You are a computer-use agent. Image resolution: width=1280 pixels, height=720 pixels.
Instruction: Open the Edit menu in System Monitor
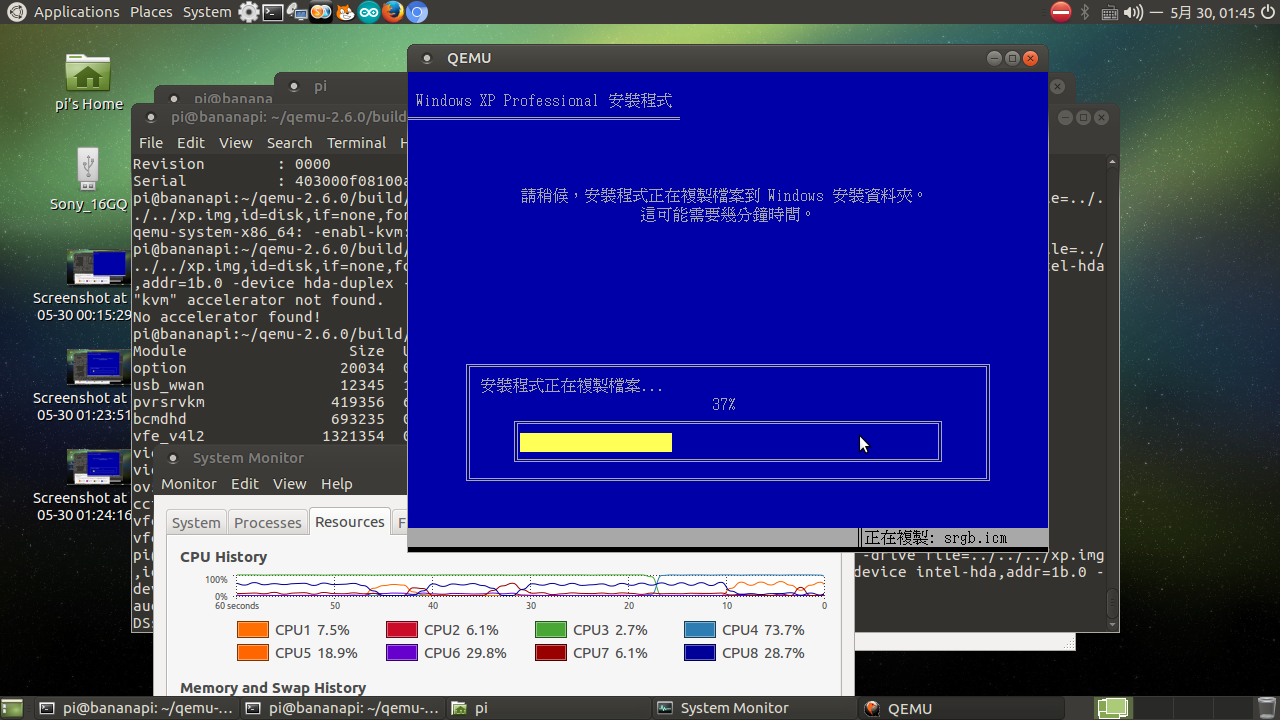point(245,484)
